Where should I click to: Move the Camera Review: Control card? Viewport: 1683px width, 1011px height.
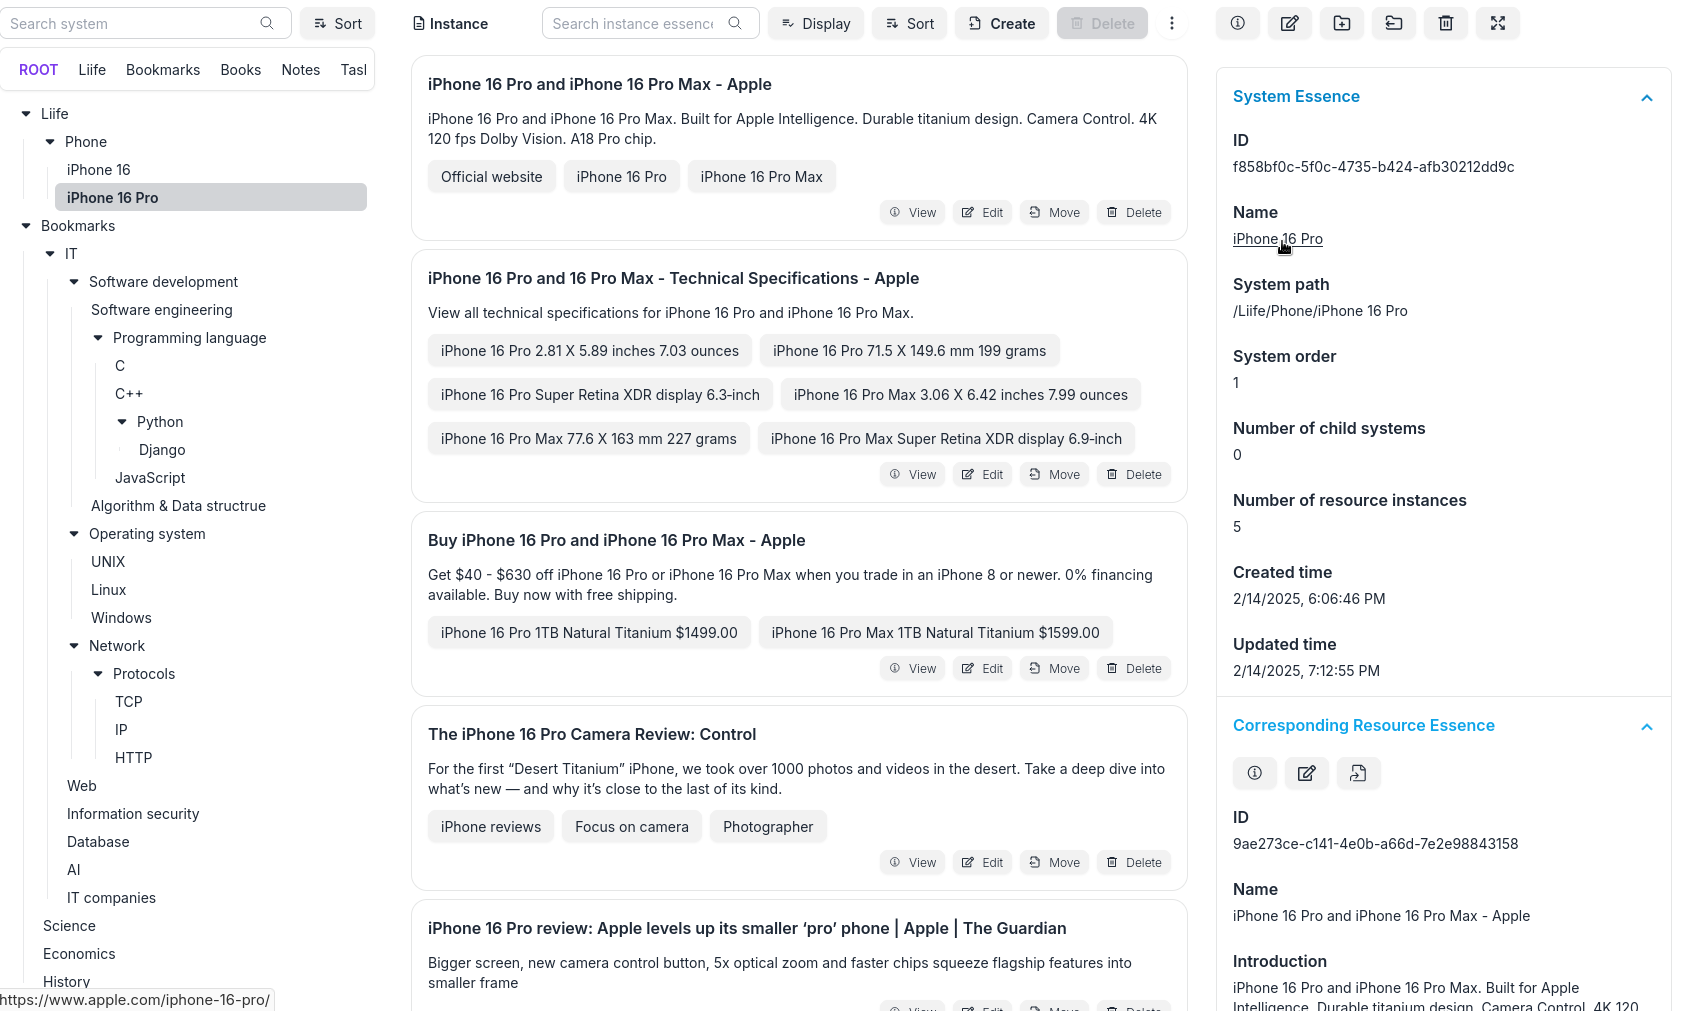(1055, 862)
